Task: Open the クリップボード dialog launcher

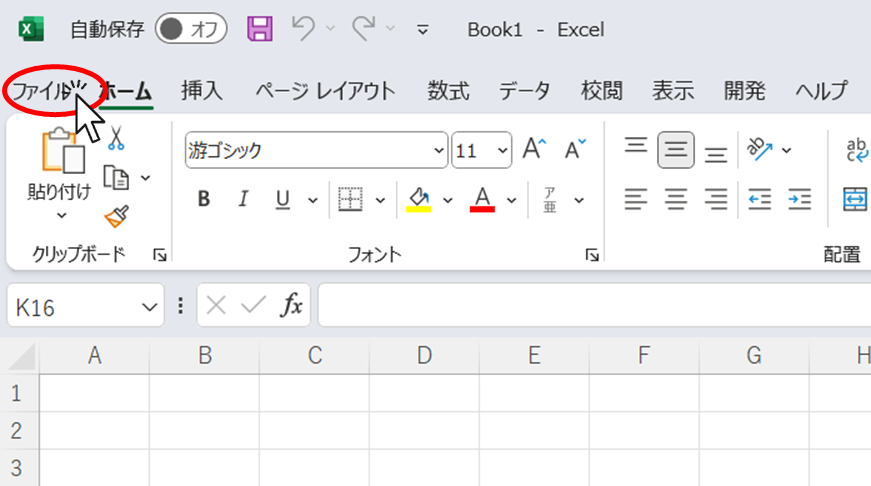Action: [x=160, y=255]
